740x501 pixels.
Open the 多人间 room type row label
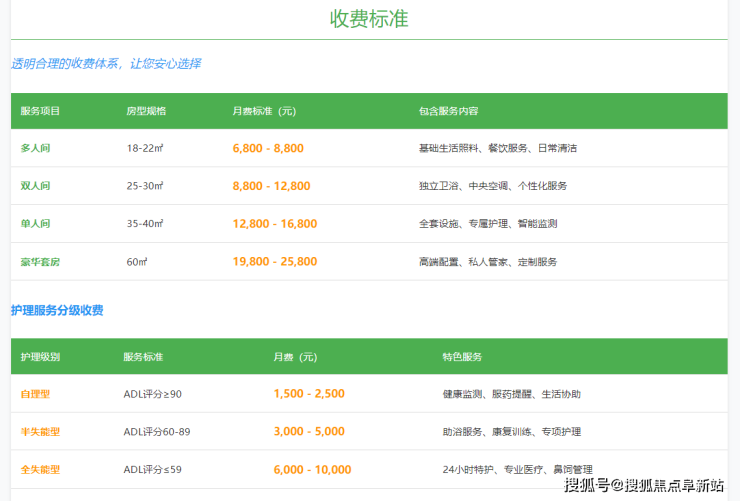[35, 148]
